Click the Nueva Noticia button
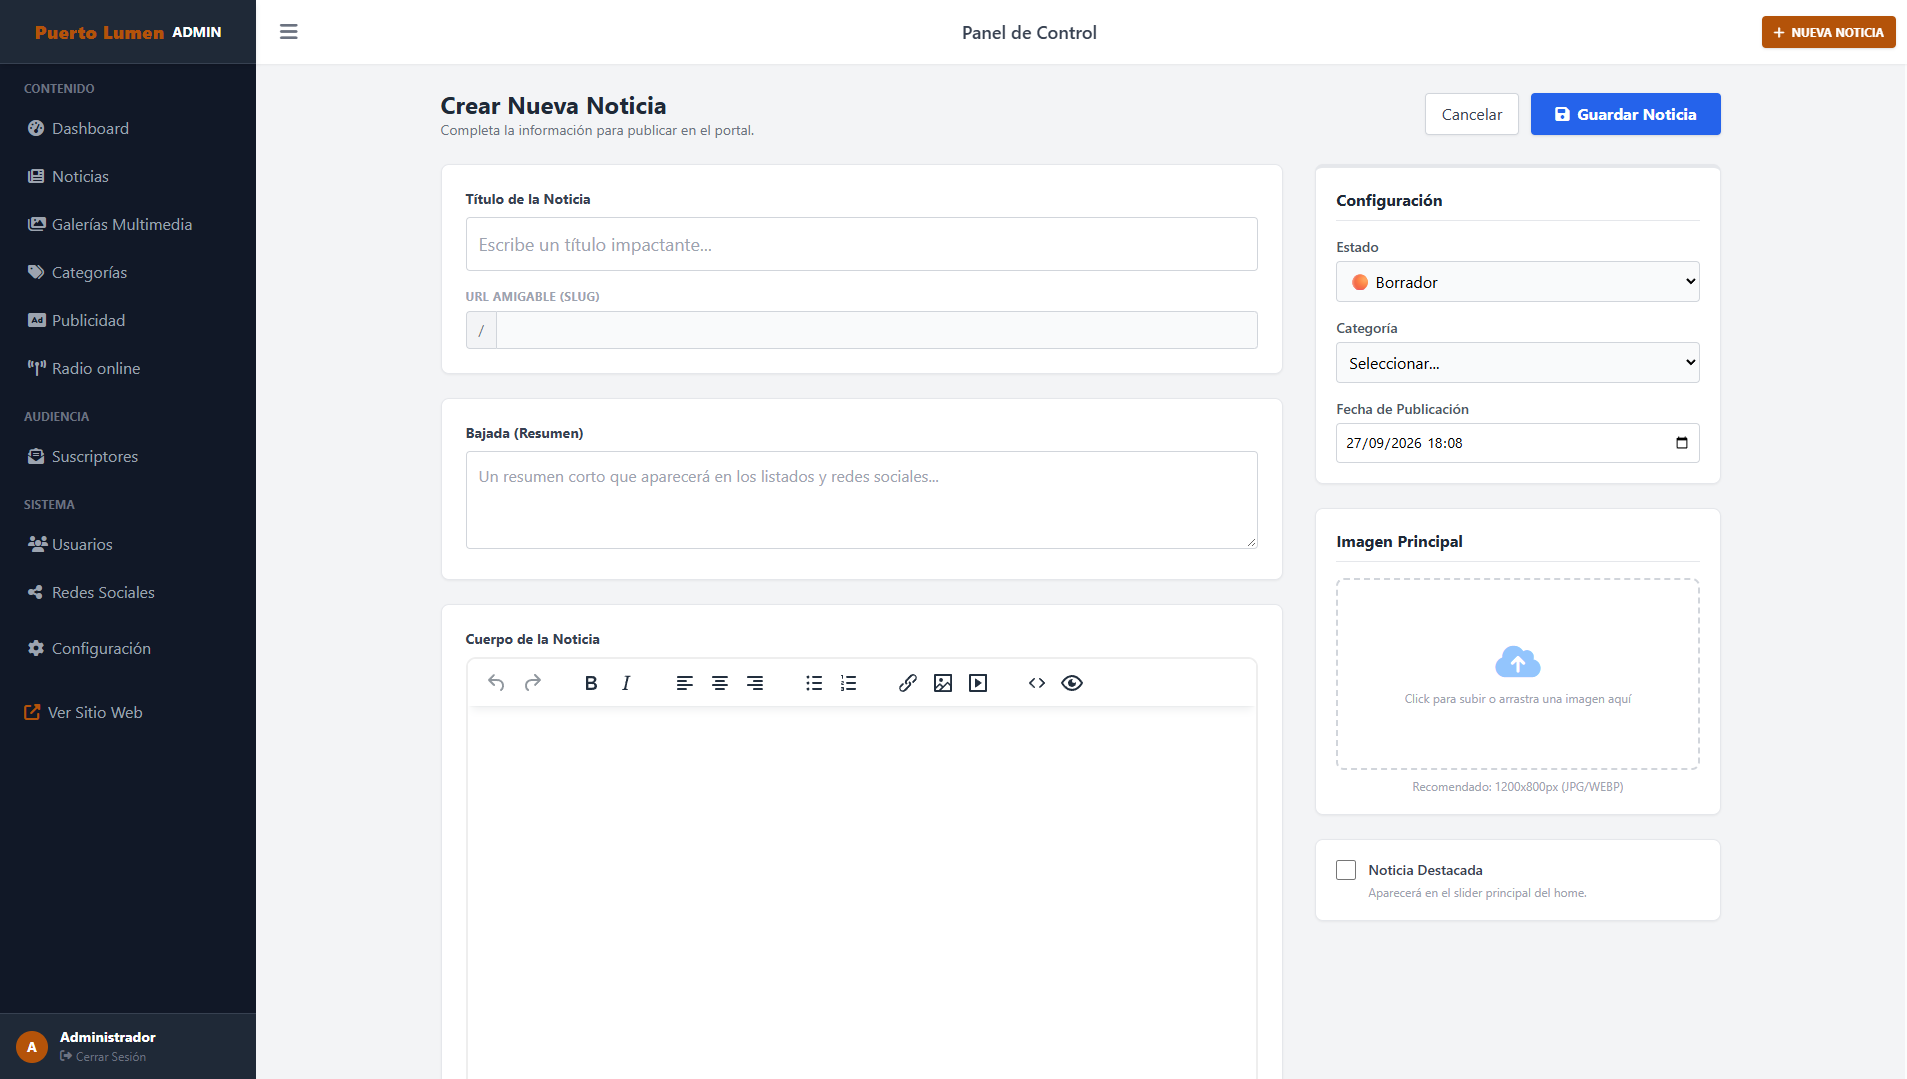Screen dimensions: 1907x1079 1828,32
